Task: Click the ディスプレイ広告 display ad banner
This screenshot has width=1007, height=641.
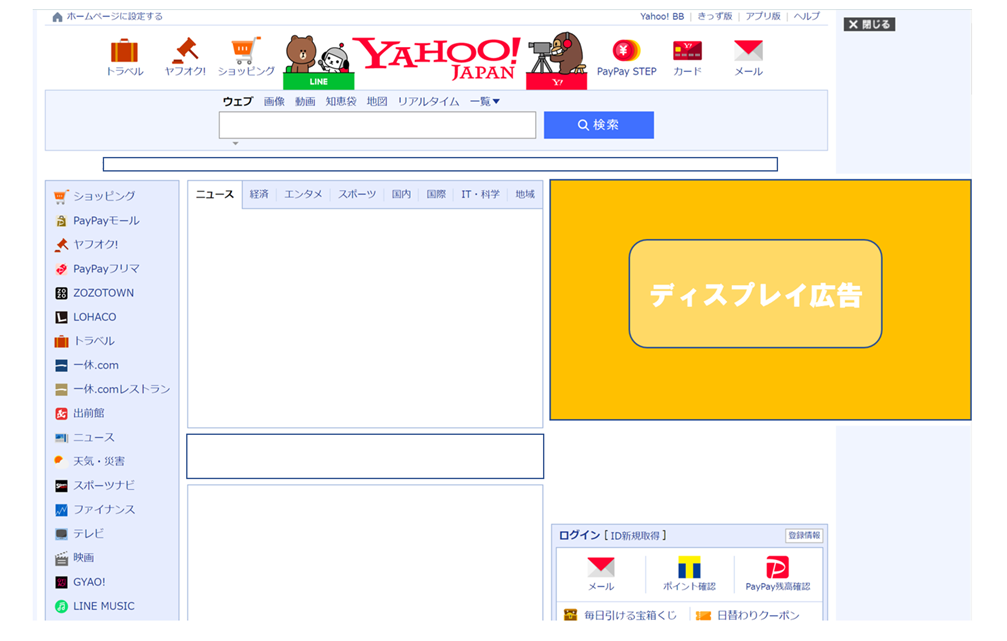Action: 760,300
